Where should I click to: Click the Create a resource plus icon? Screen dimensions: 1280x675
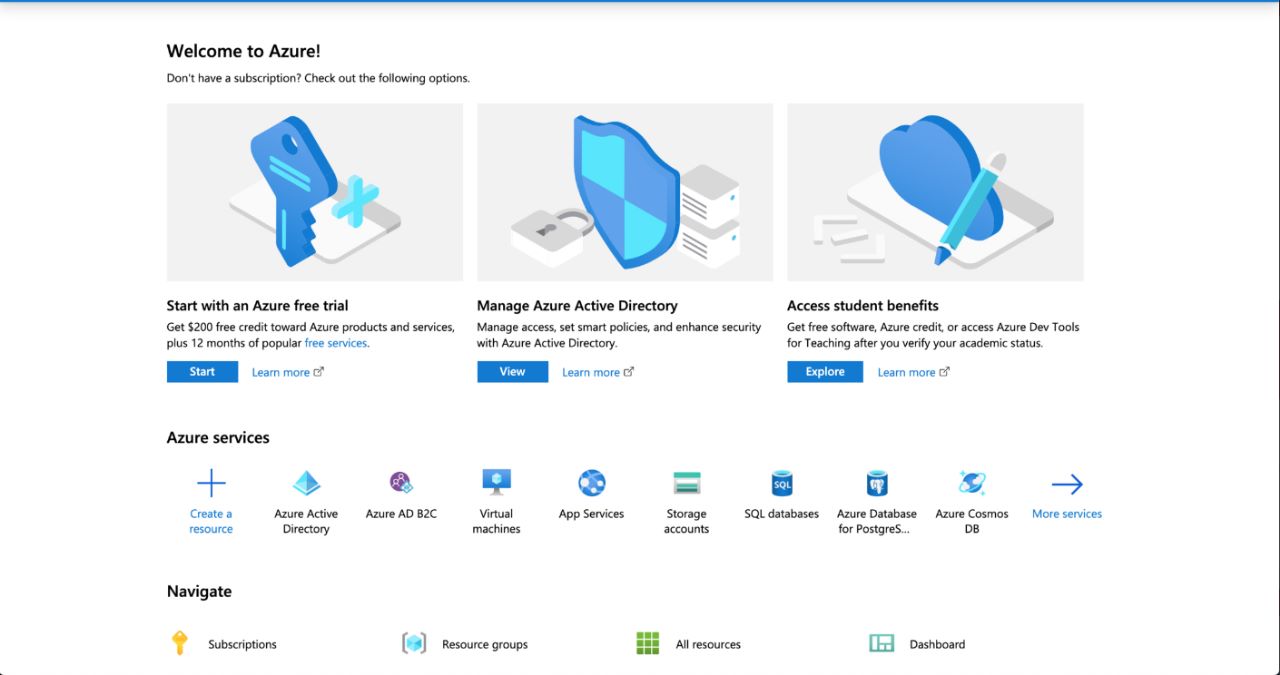coord(211,484)
